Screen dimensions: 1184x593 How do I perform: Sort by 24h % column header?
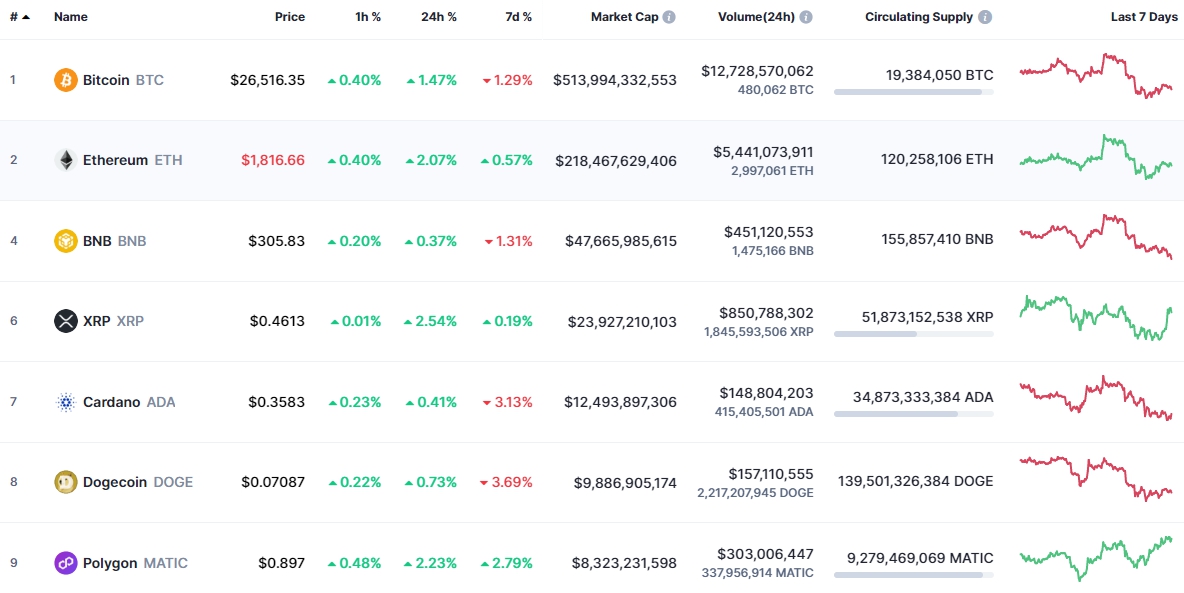coord(439,17)
